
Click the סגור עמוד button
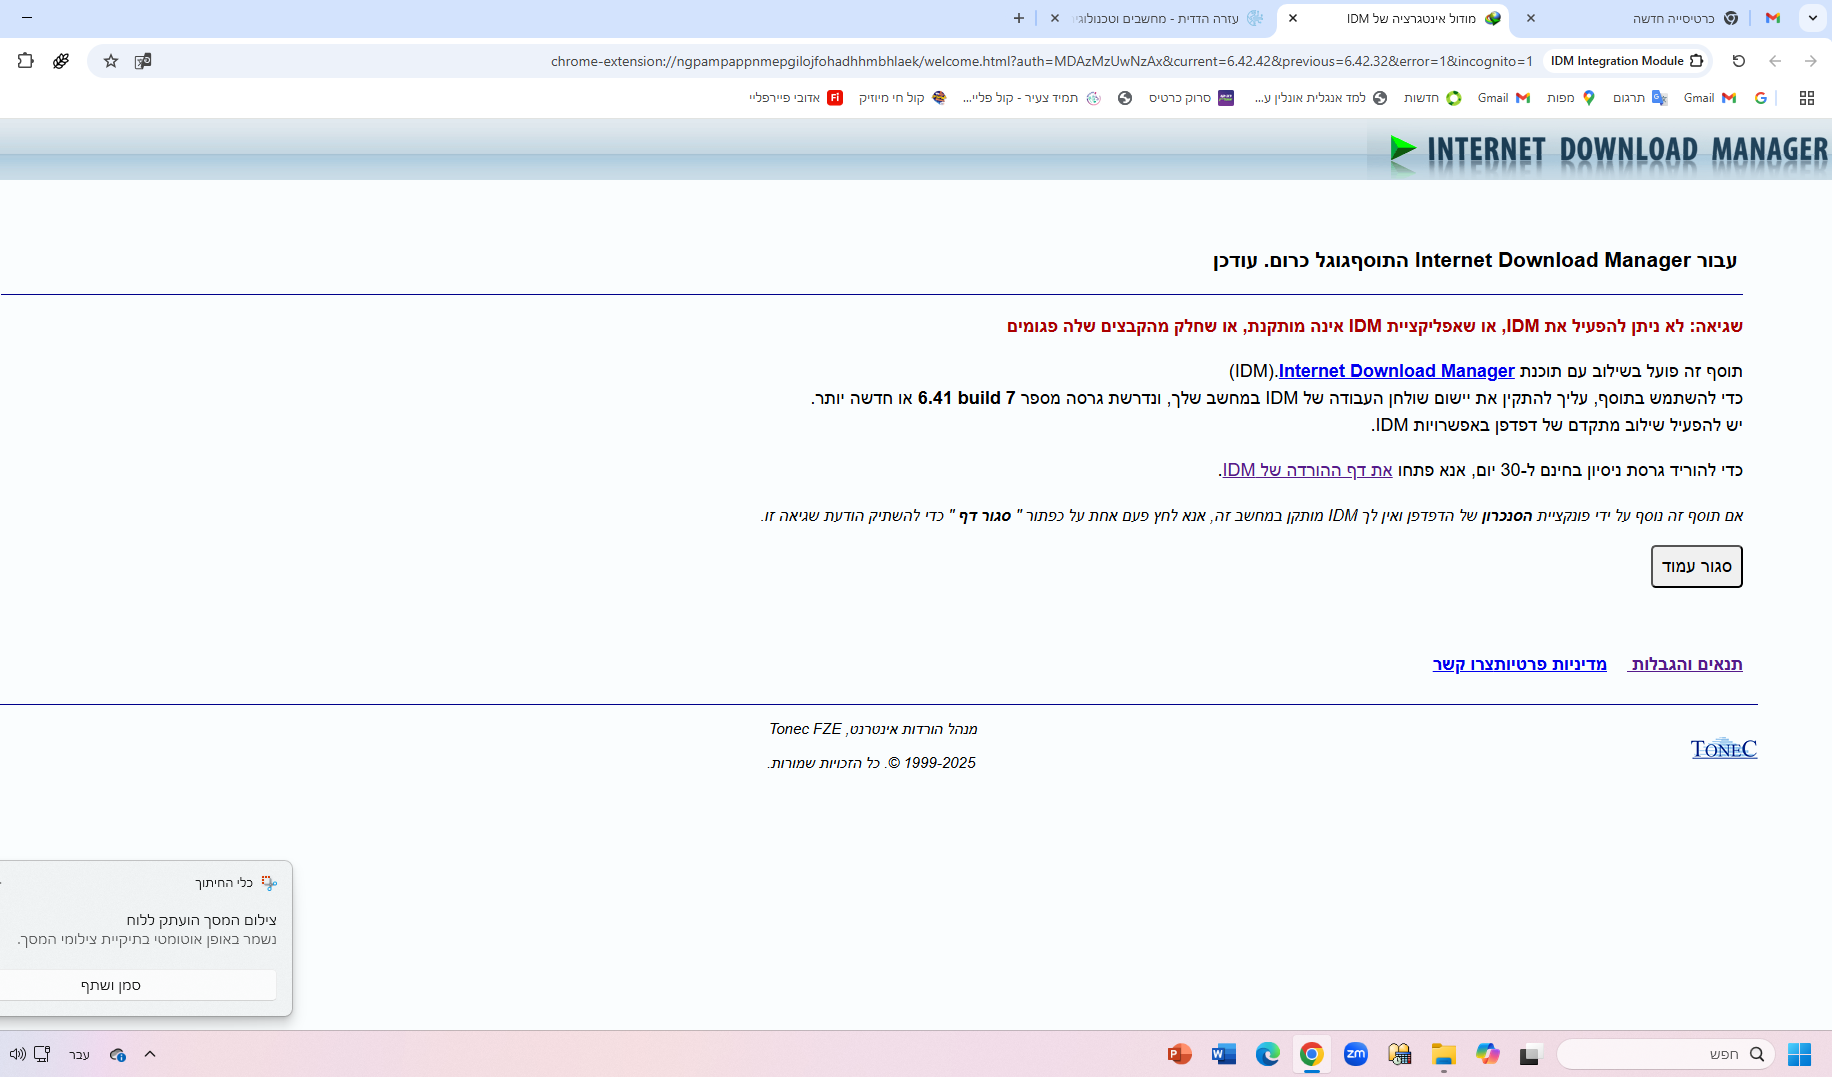pos(1696,566)
